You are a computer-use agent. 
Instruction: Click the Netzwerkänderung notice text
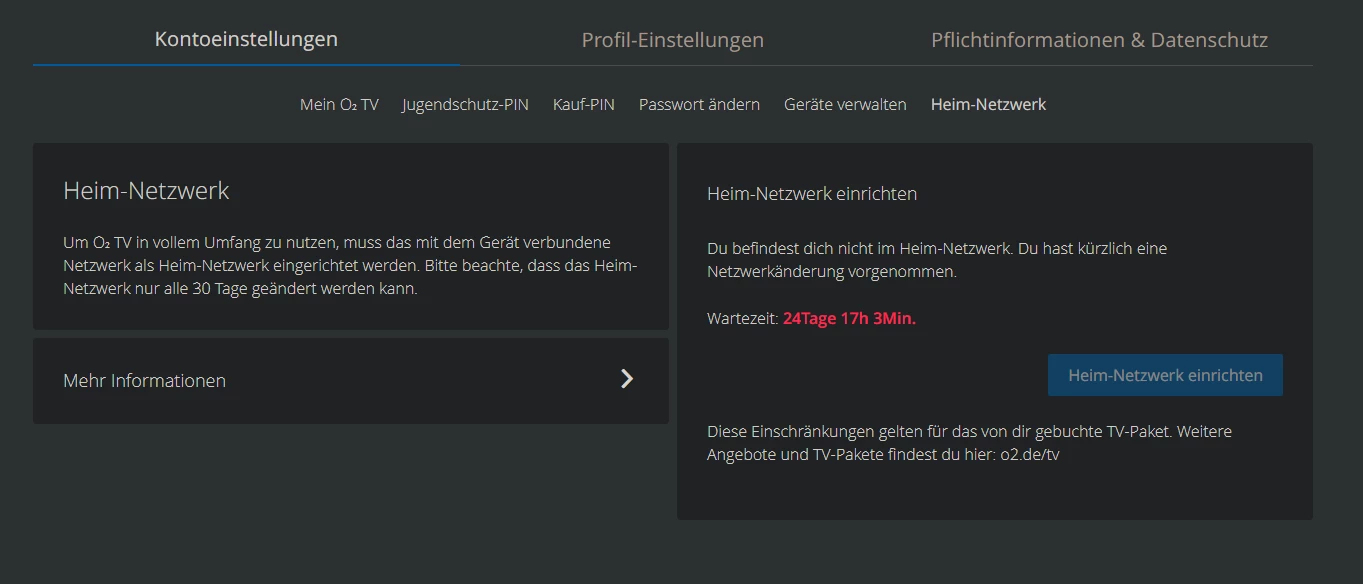pyautogui.click(x=936, y=260)
